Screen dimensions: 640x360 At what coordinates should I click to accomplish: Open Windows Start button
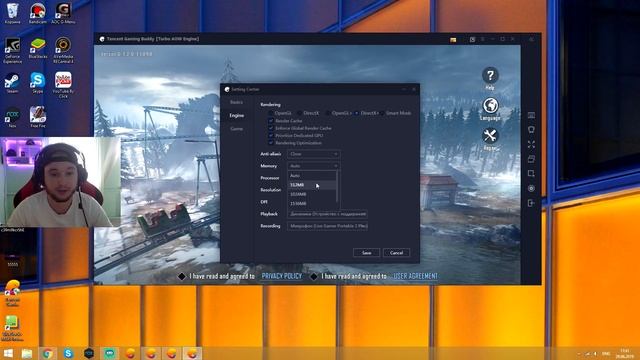coord(8,353)
